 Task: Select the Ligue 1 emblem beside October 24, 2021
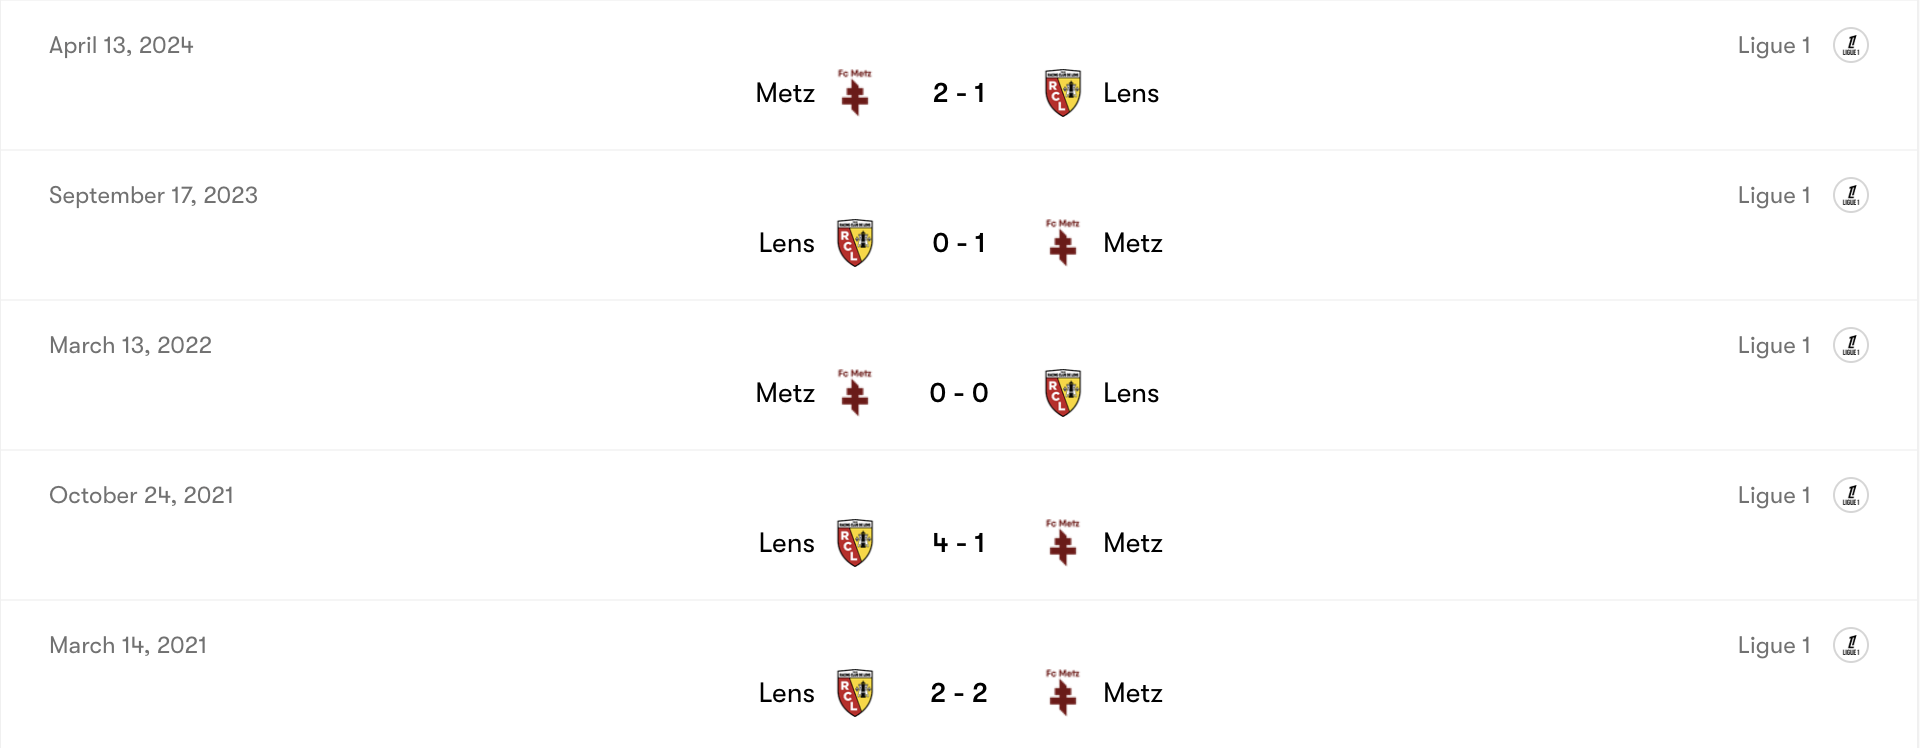pos(1851,494)
